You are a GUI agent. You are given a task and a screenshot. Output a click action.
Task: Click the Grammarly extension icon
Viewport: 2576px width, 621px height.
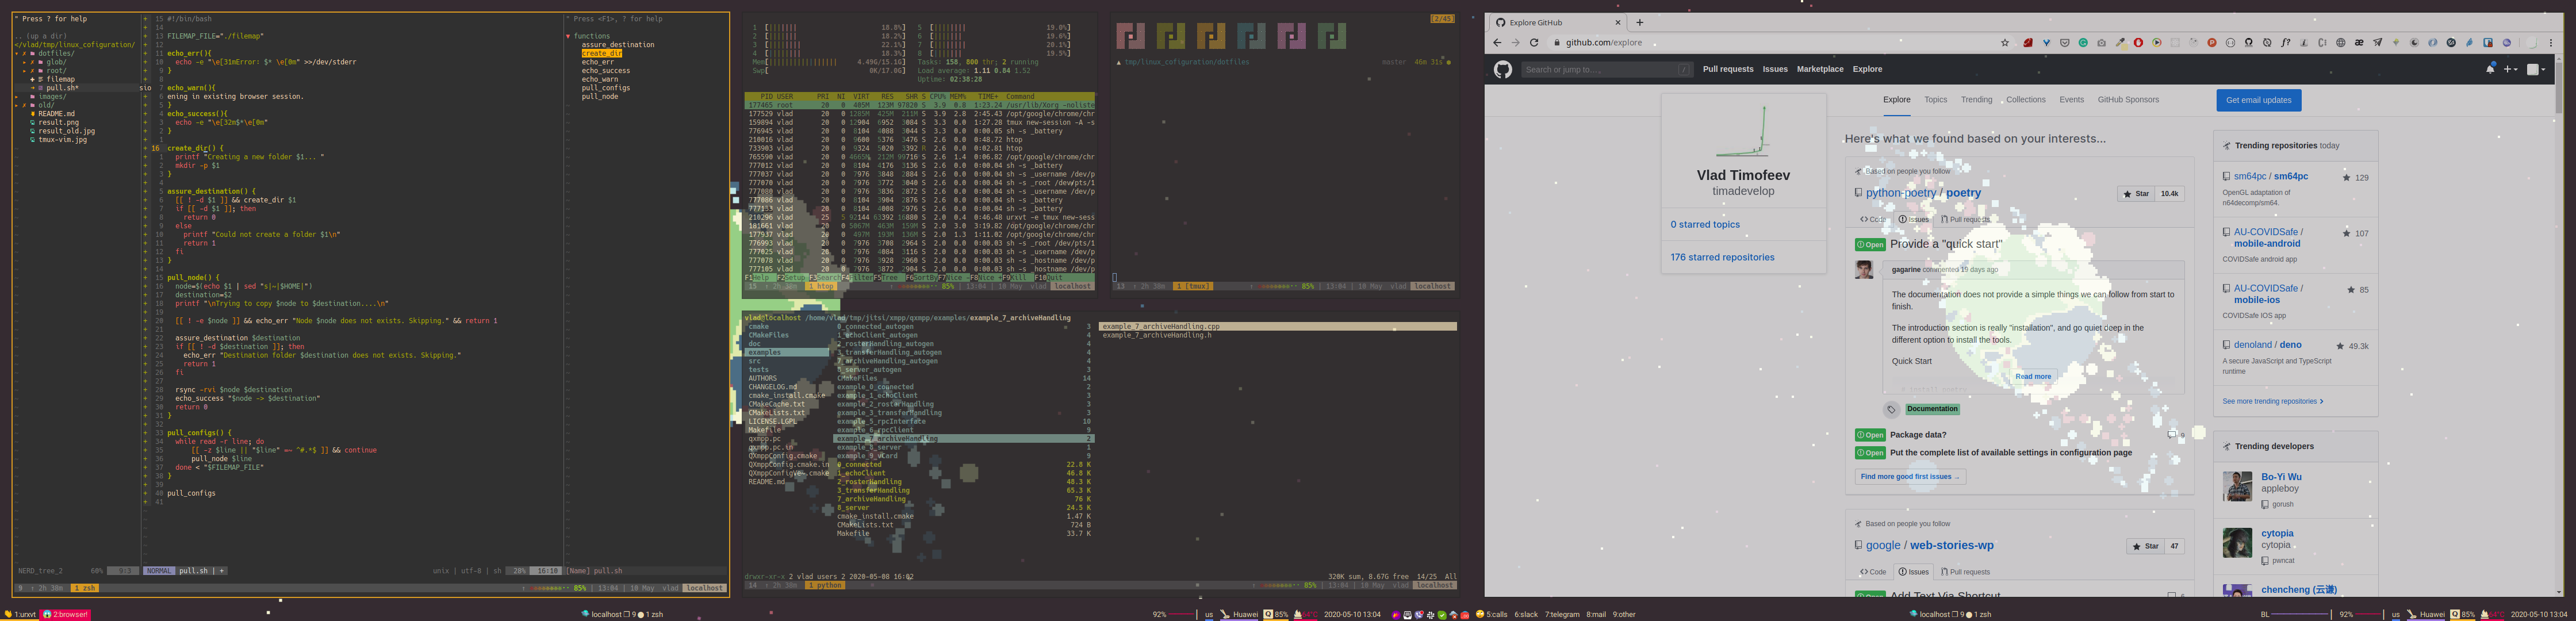click(2083, 43)
